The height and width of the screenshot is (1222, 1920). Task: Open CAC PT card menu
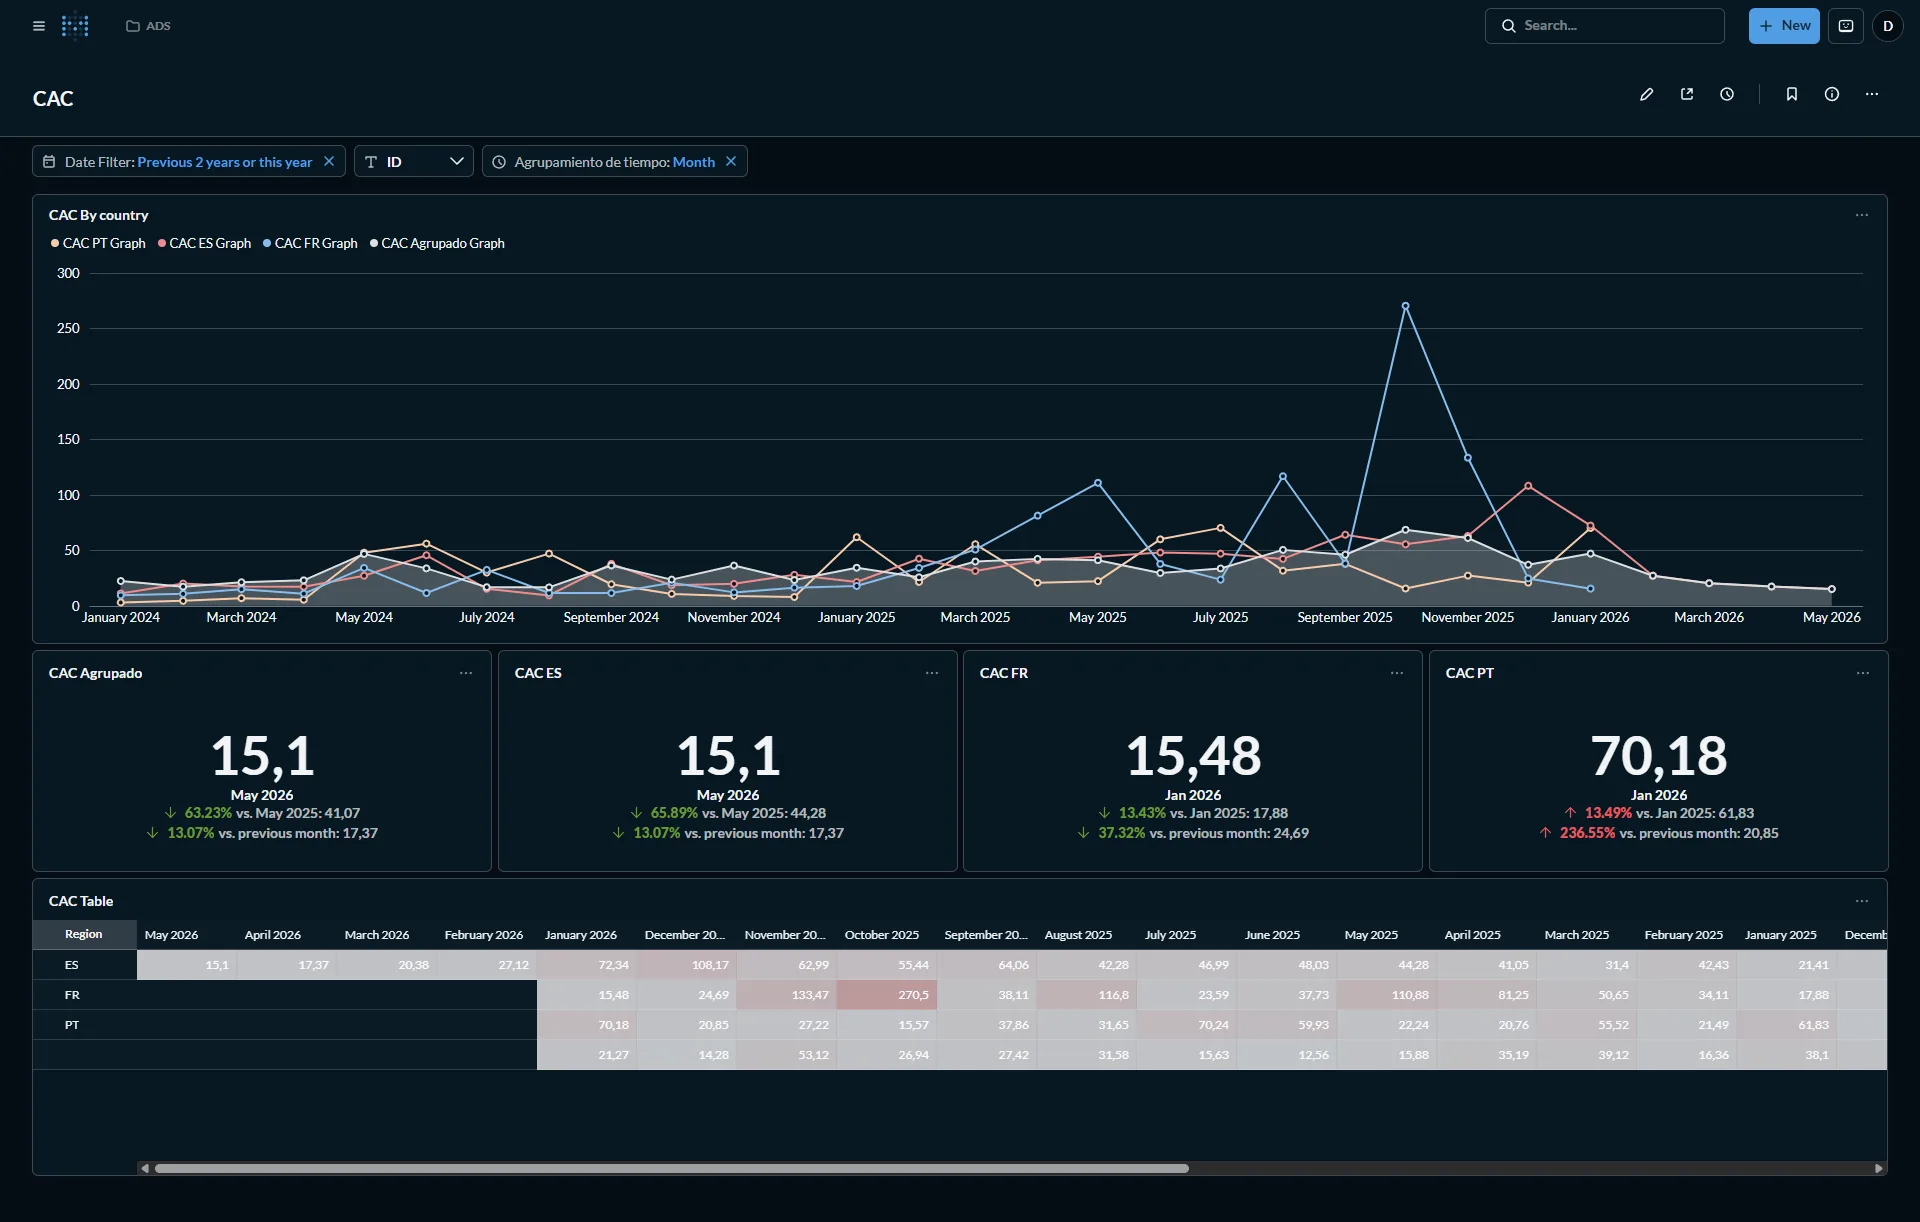1863,673
